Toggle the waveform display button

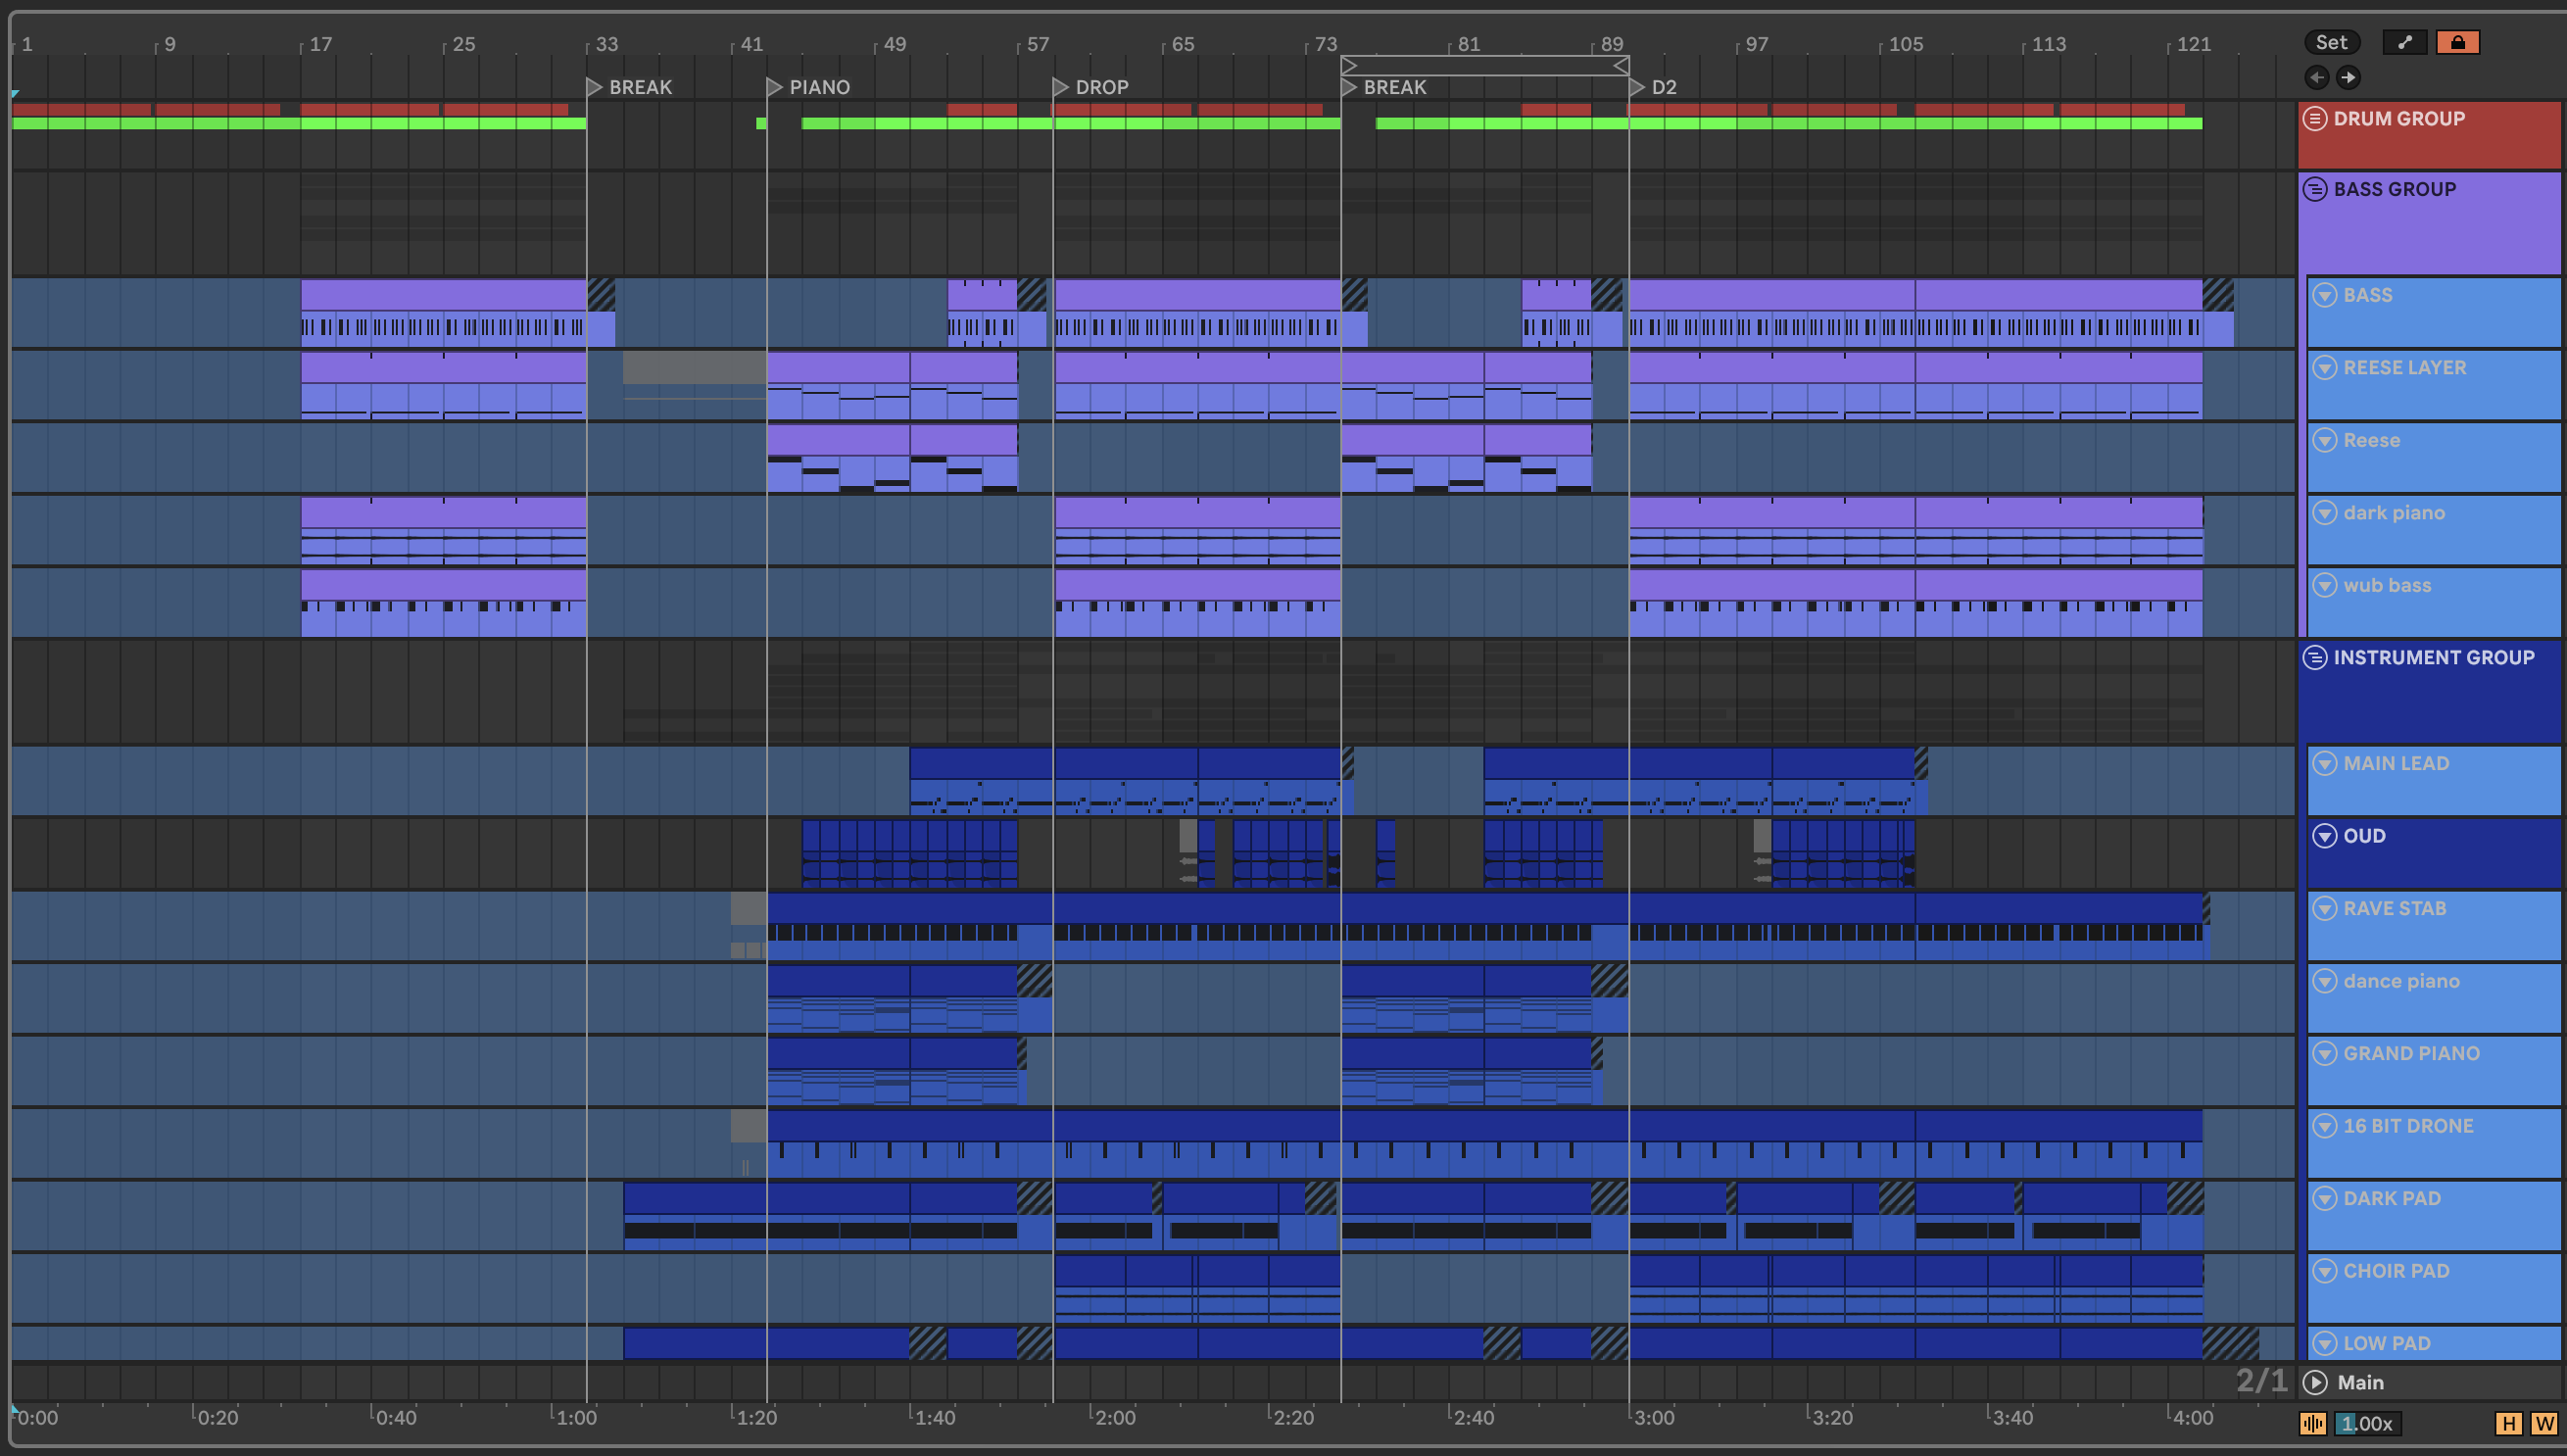point(2312,1423)
